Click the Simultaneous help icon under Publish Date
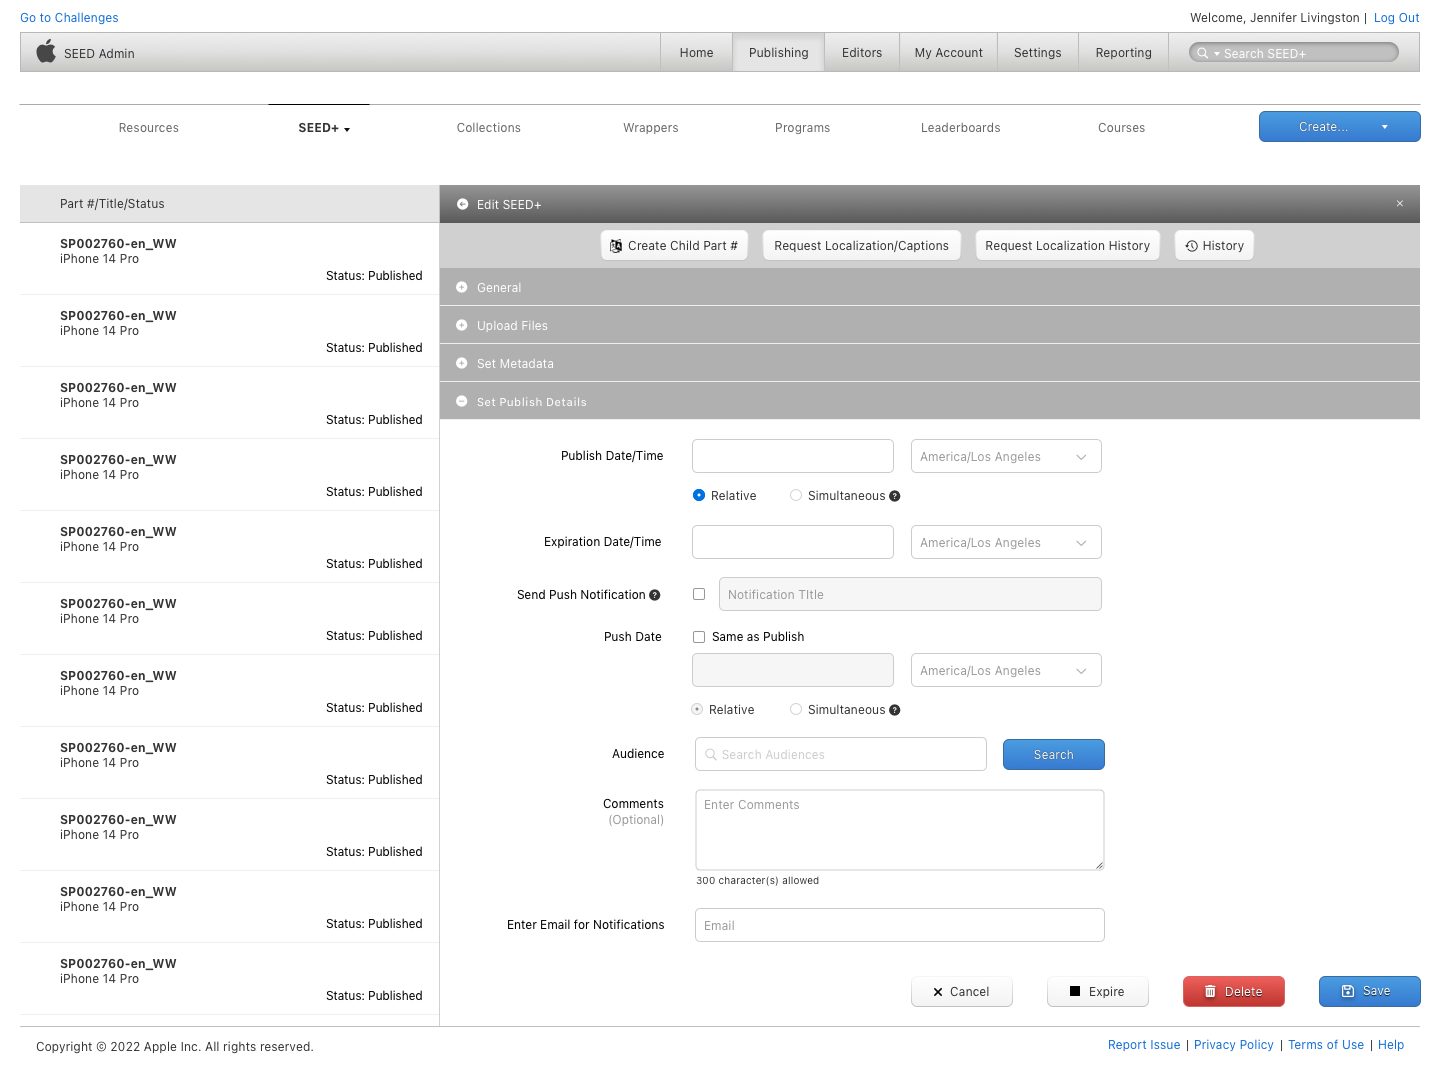 point(895,496)
